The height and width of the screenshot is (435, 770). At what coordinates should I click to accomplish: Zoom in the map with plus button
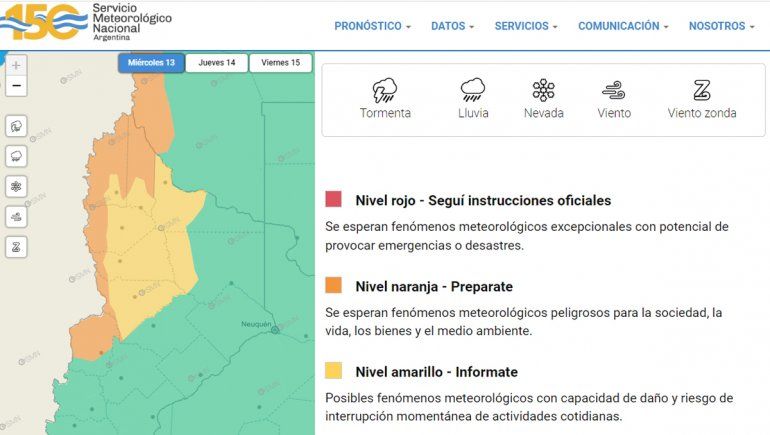tap(16, 66)
